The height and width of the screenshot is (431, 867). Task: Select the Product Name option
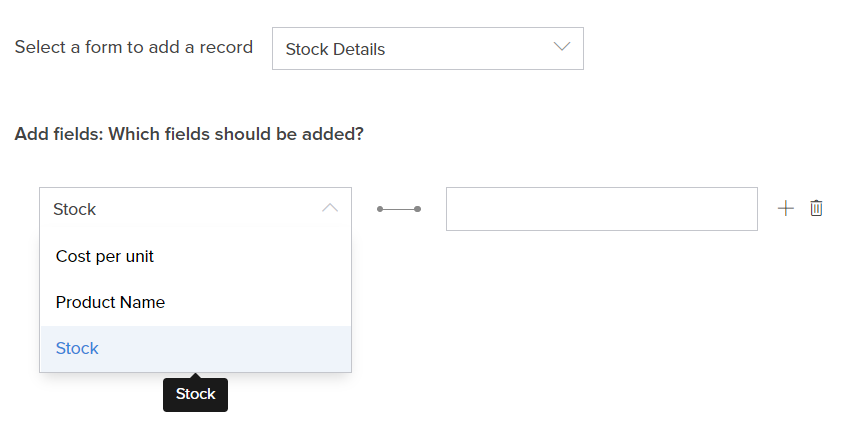pos(110,302)
